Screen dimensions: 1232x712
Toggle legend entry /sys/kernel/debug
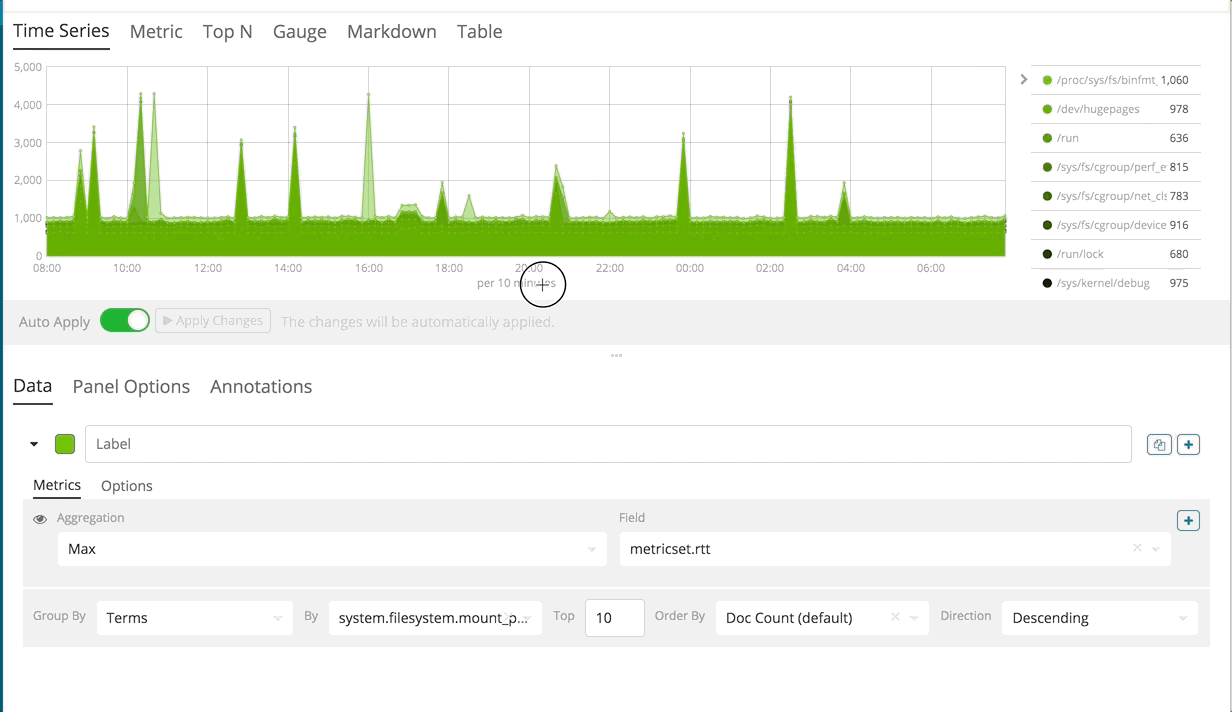(x=1115, y=283)
